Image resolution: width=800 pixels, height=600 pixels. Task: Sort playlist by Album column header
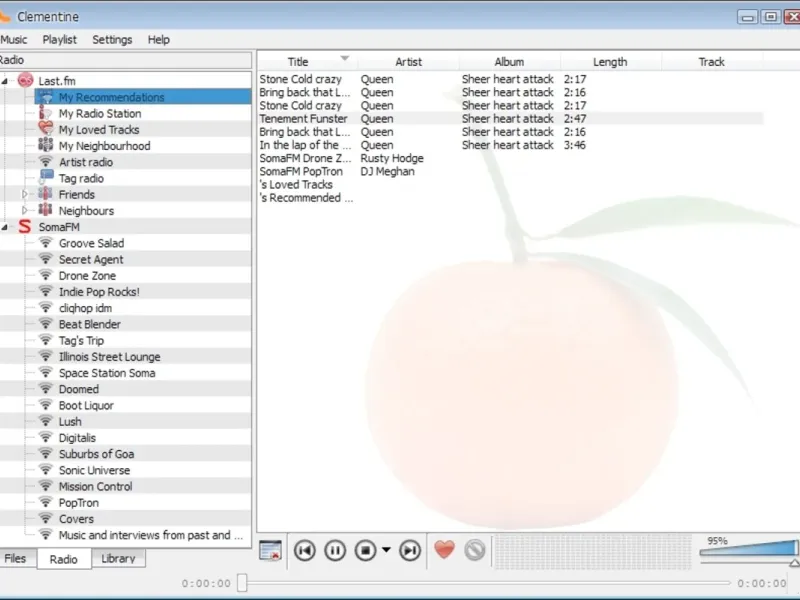509,62
